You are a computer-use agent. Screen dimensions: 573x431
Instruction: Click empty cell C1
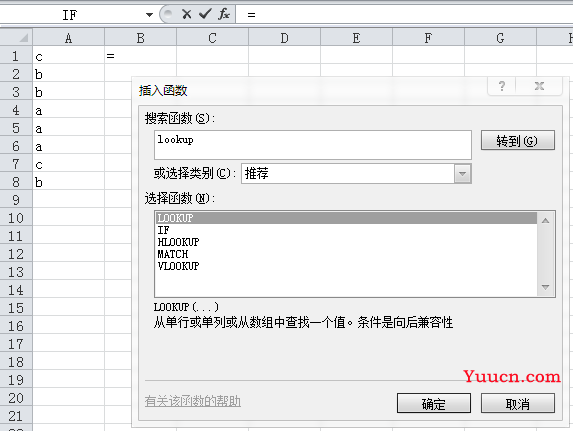pyautogui.click(x=212, y=56)
